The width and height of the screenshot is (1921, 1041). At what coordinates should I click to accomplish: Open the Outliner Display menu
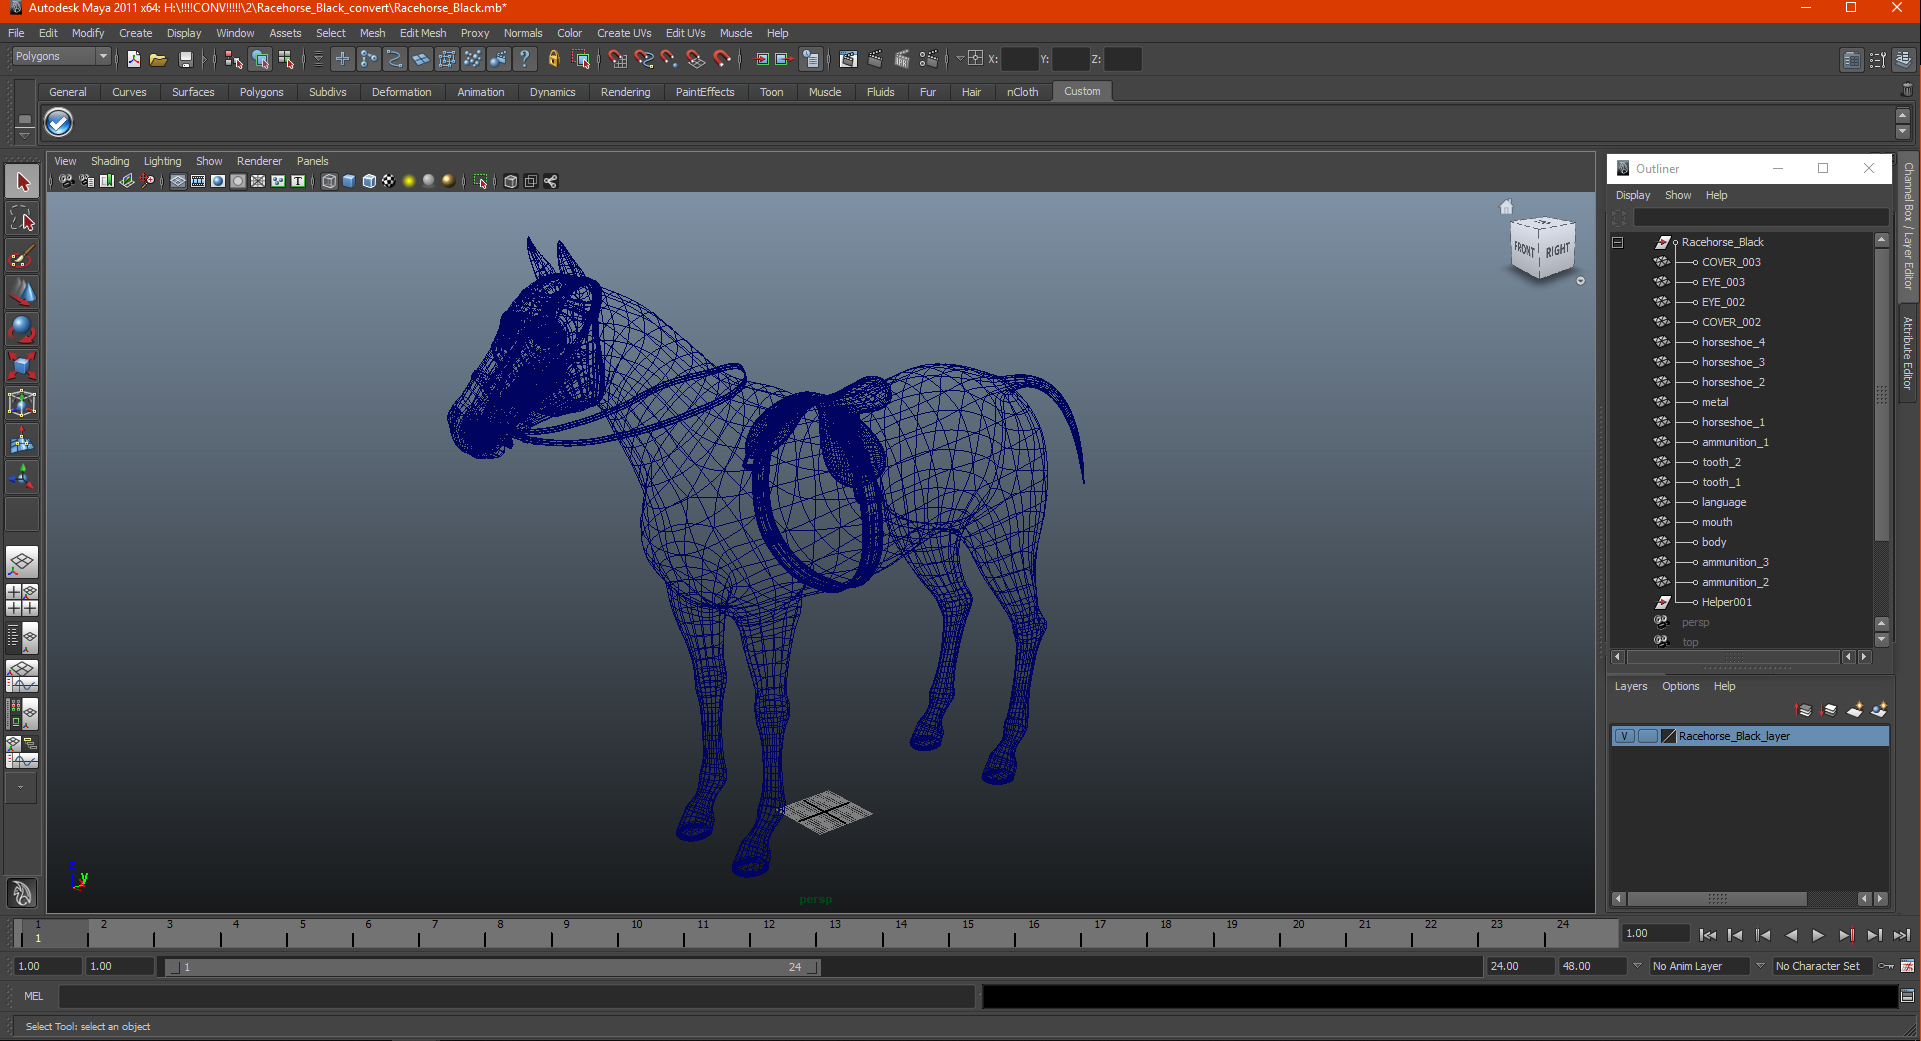pyautogui.click(x=1633, y=195)
